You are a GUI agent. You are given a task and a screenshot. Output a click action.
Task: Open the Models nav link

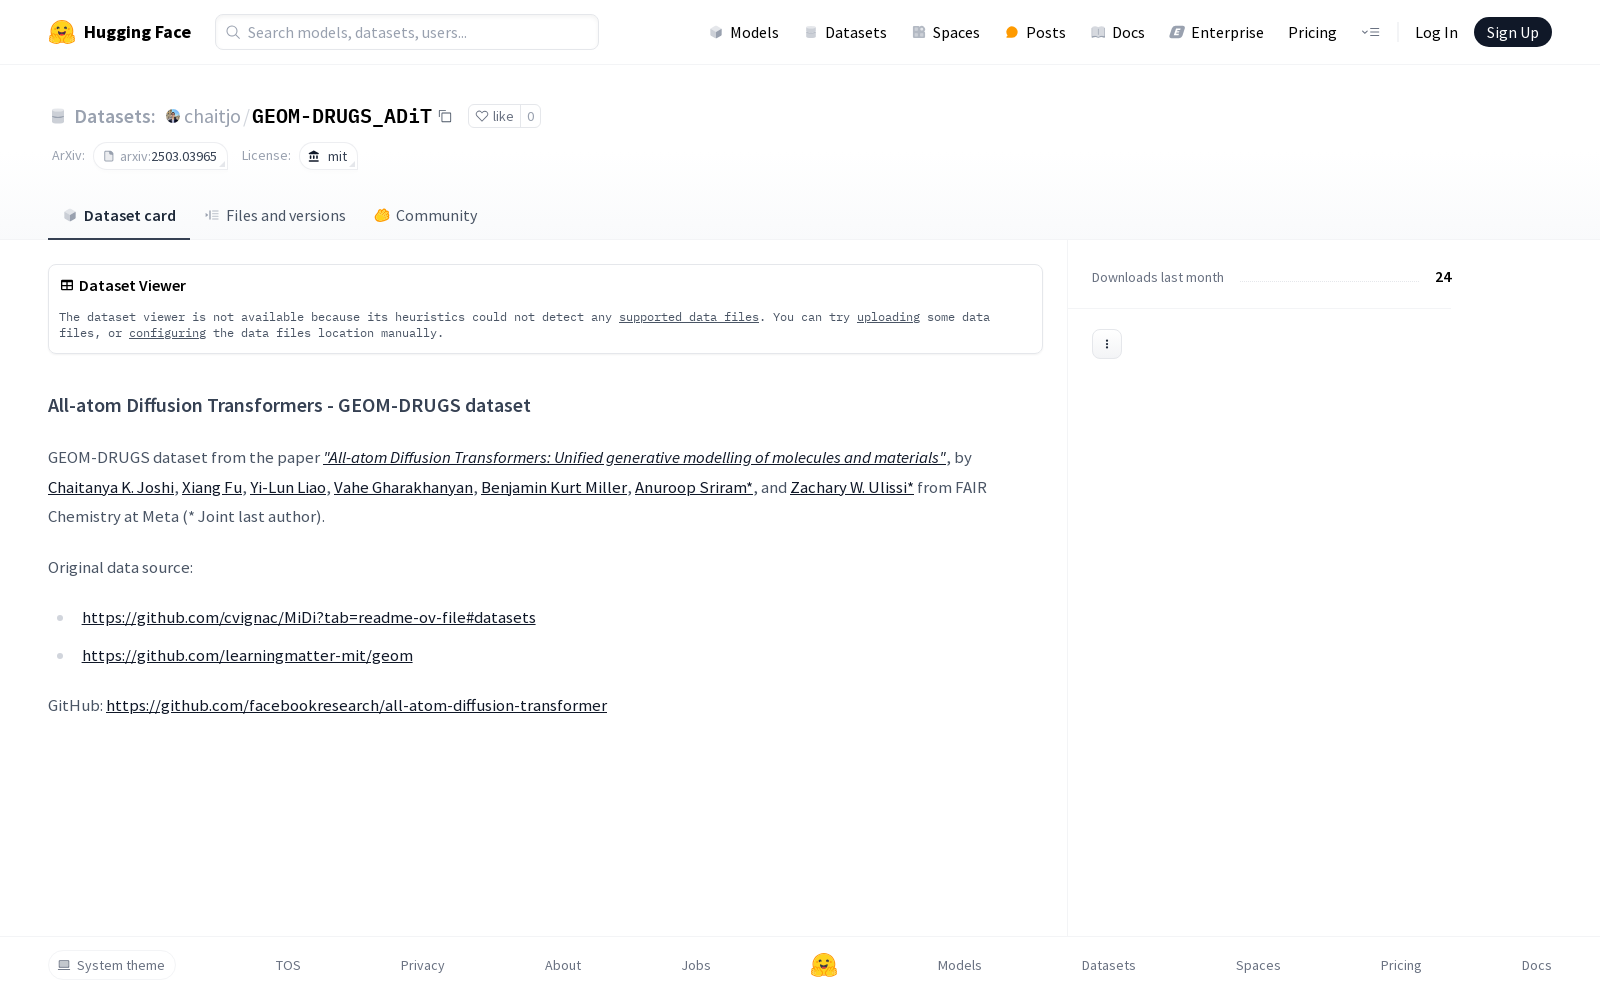click(744, 32)
